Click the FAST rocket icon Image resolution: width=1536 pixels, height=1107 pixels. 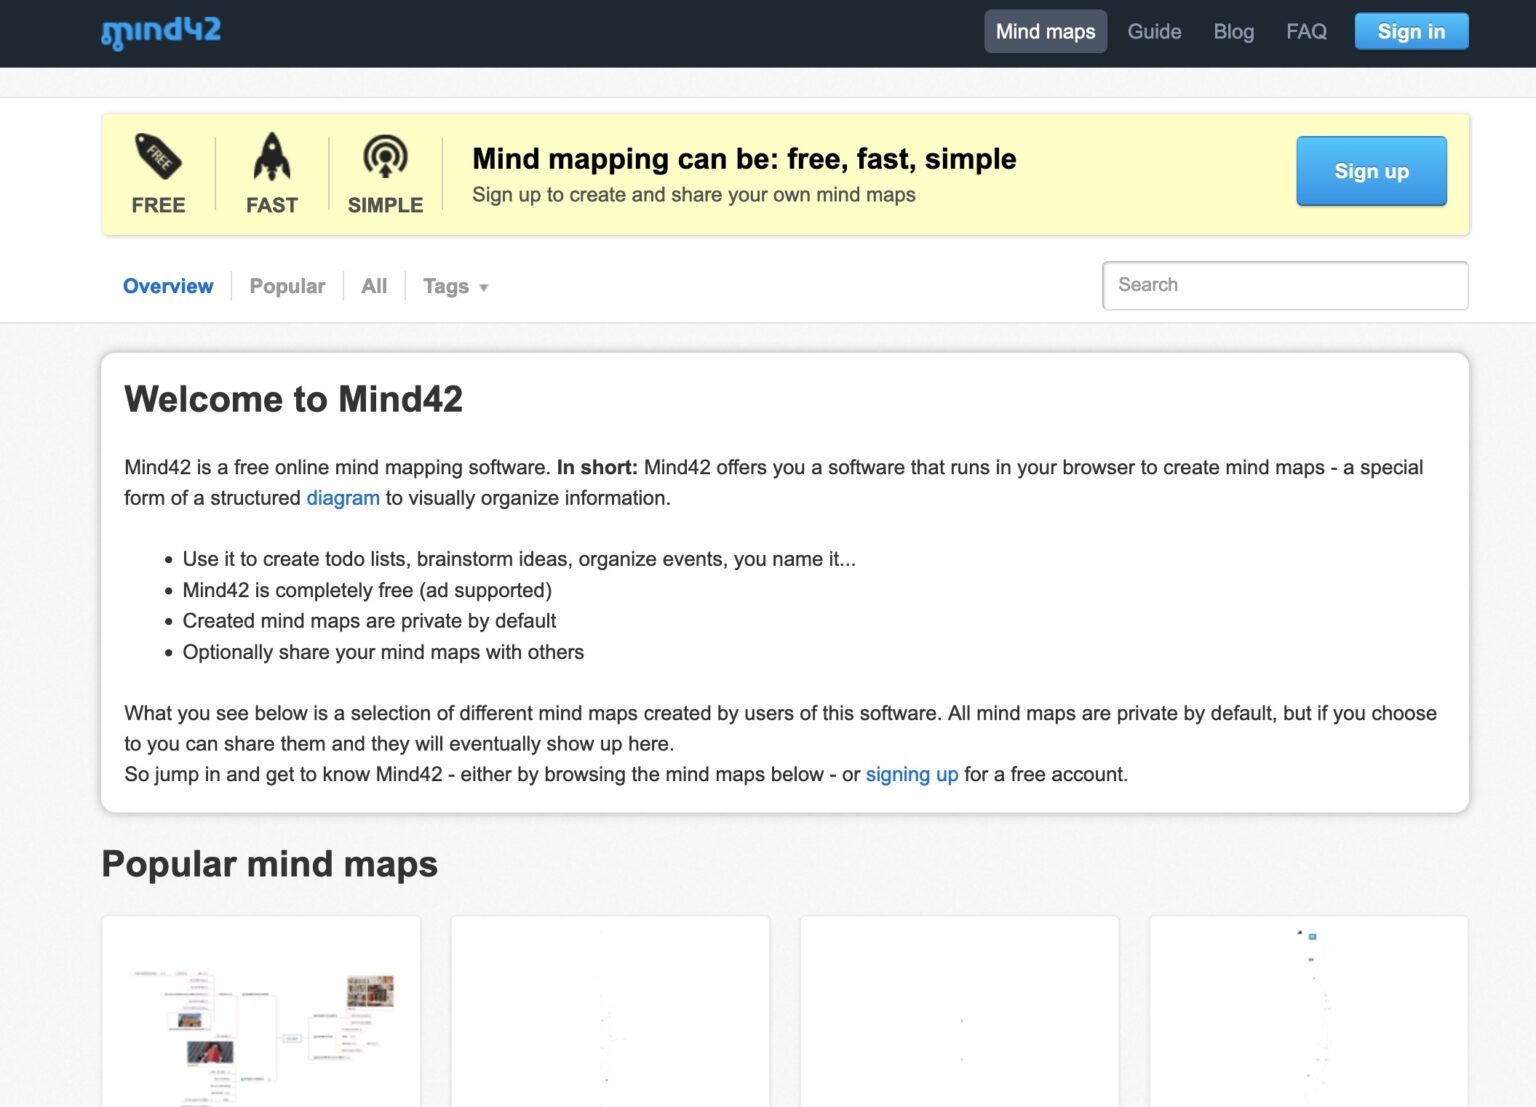[x=272, y=157]
